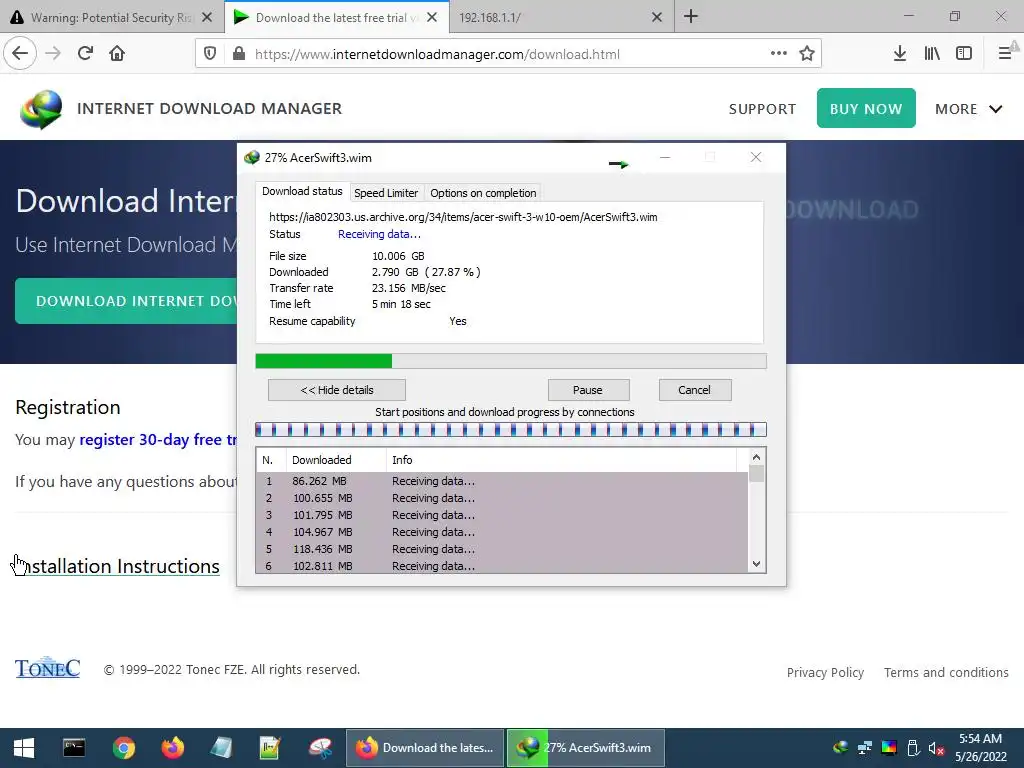Select connection row 1 with 86.262 MB
Screen dimensions: 1024x768
click(x=502, y=481)
